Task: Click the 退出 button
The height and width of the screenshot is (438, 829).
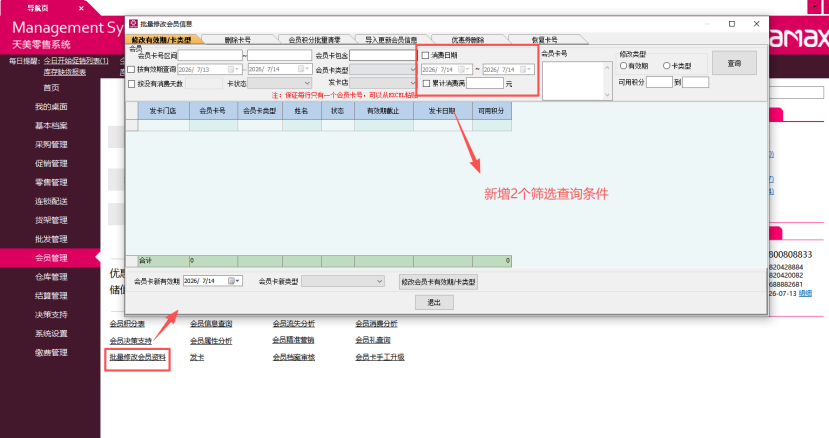Action: [434, 302]
